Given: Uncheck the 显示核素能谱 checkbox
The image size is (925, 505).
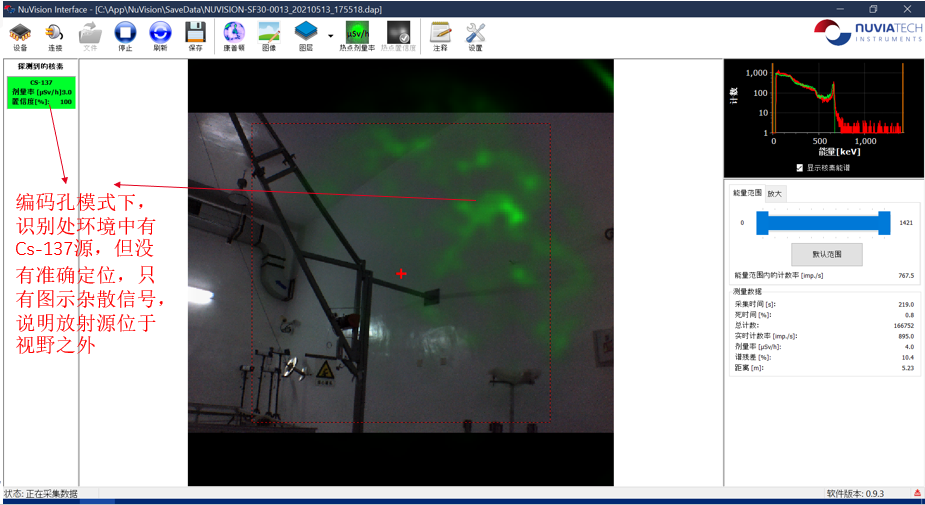Looking at the screenshot, I should [798, 167].
